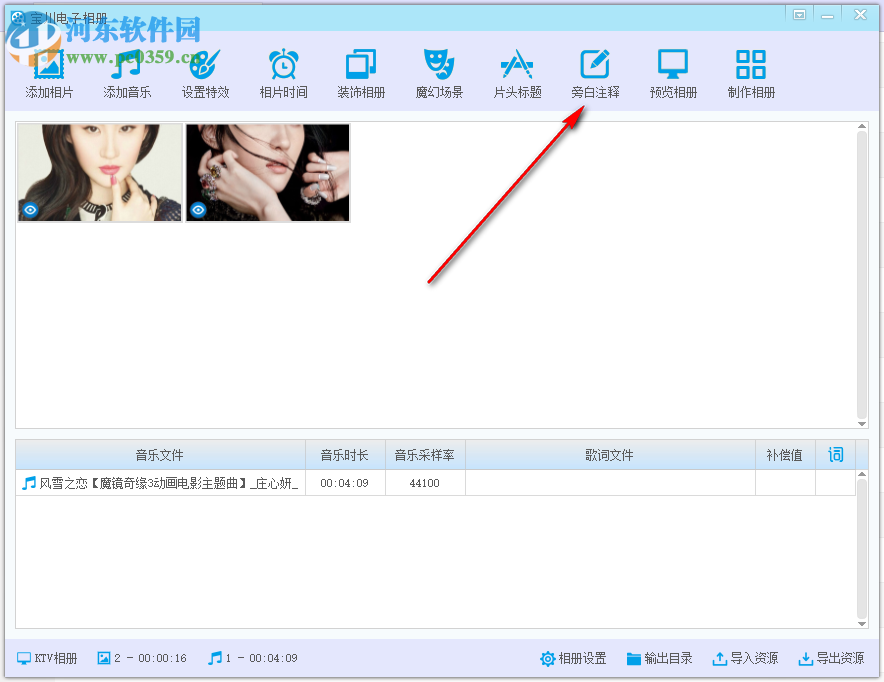Click photo panel scrollbar up arrow
Viewport: 884px width, 682px height.
coord(862,126)
